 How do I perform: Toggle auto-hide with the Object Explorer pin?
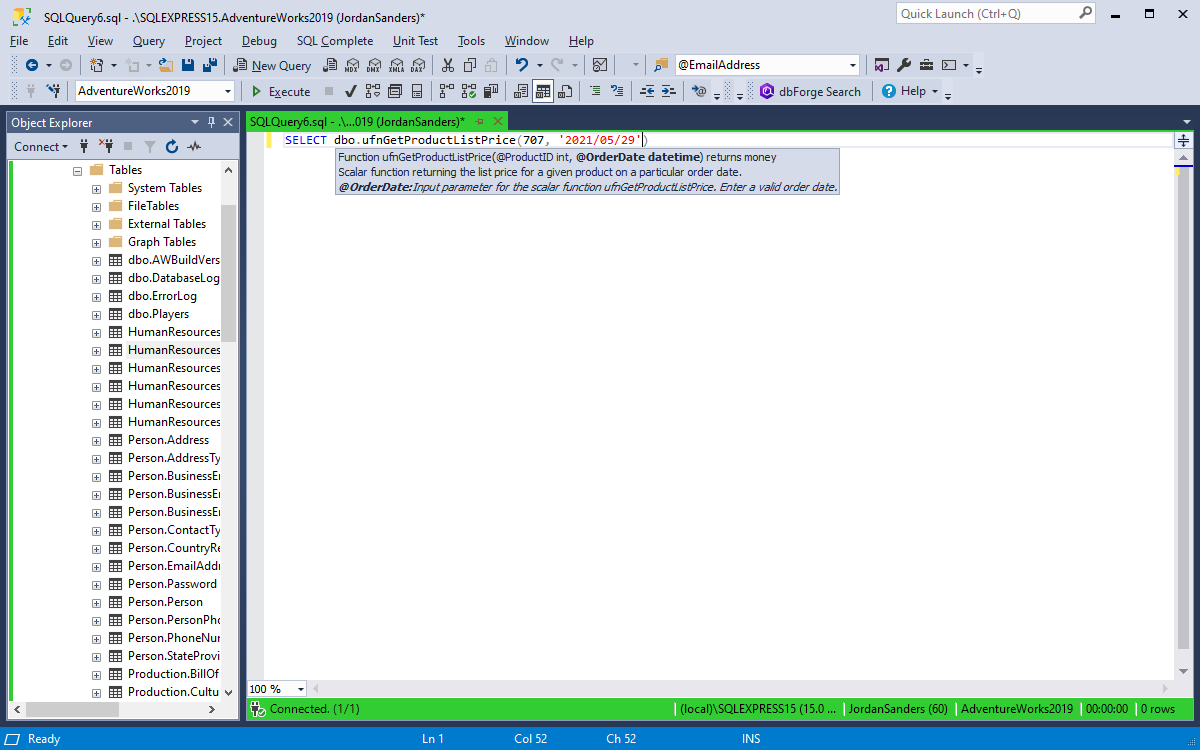point(211,122)
